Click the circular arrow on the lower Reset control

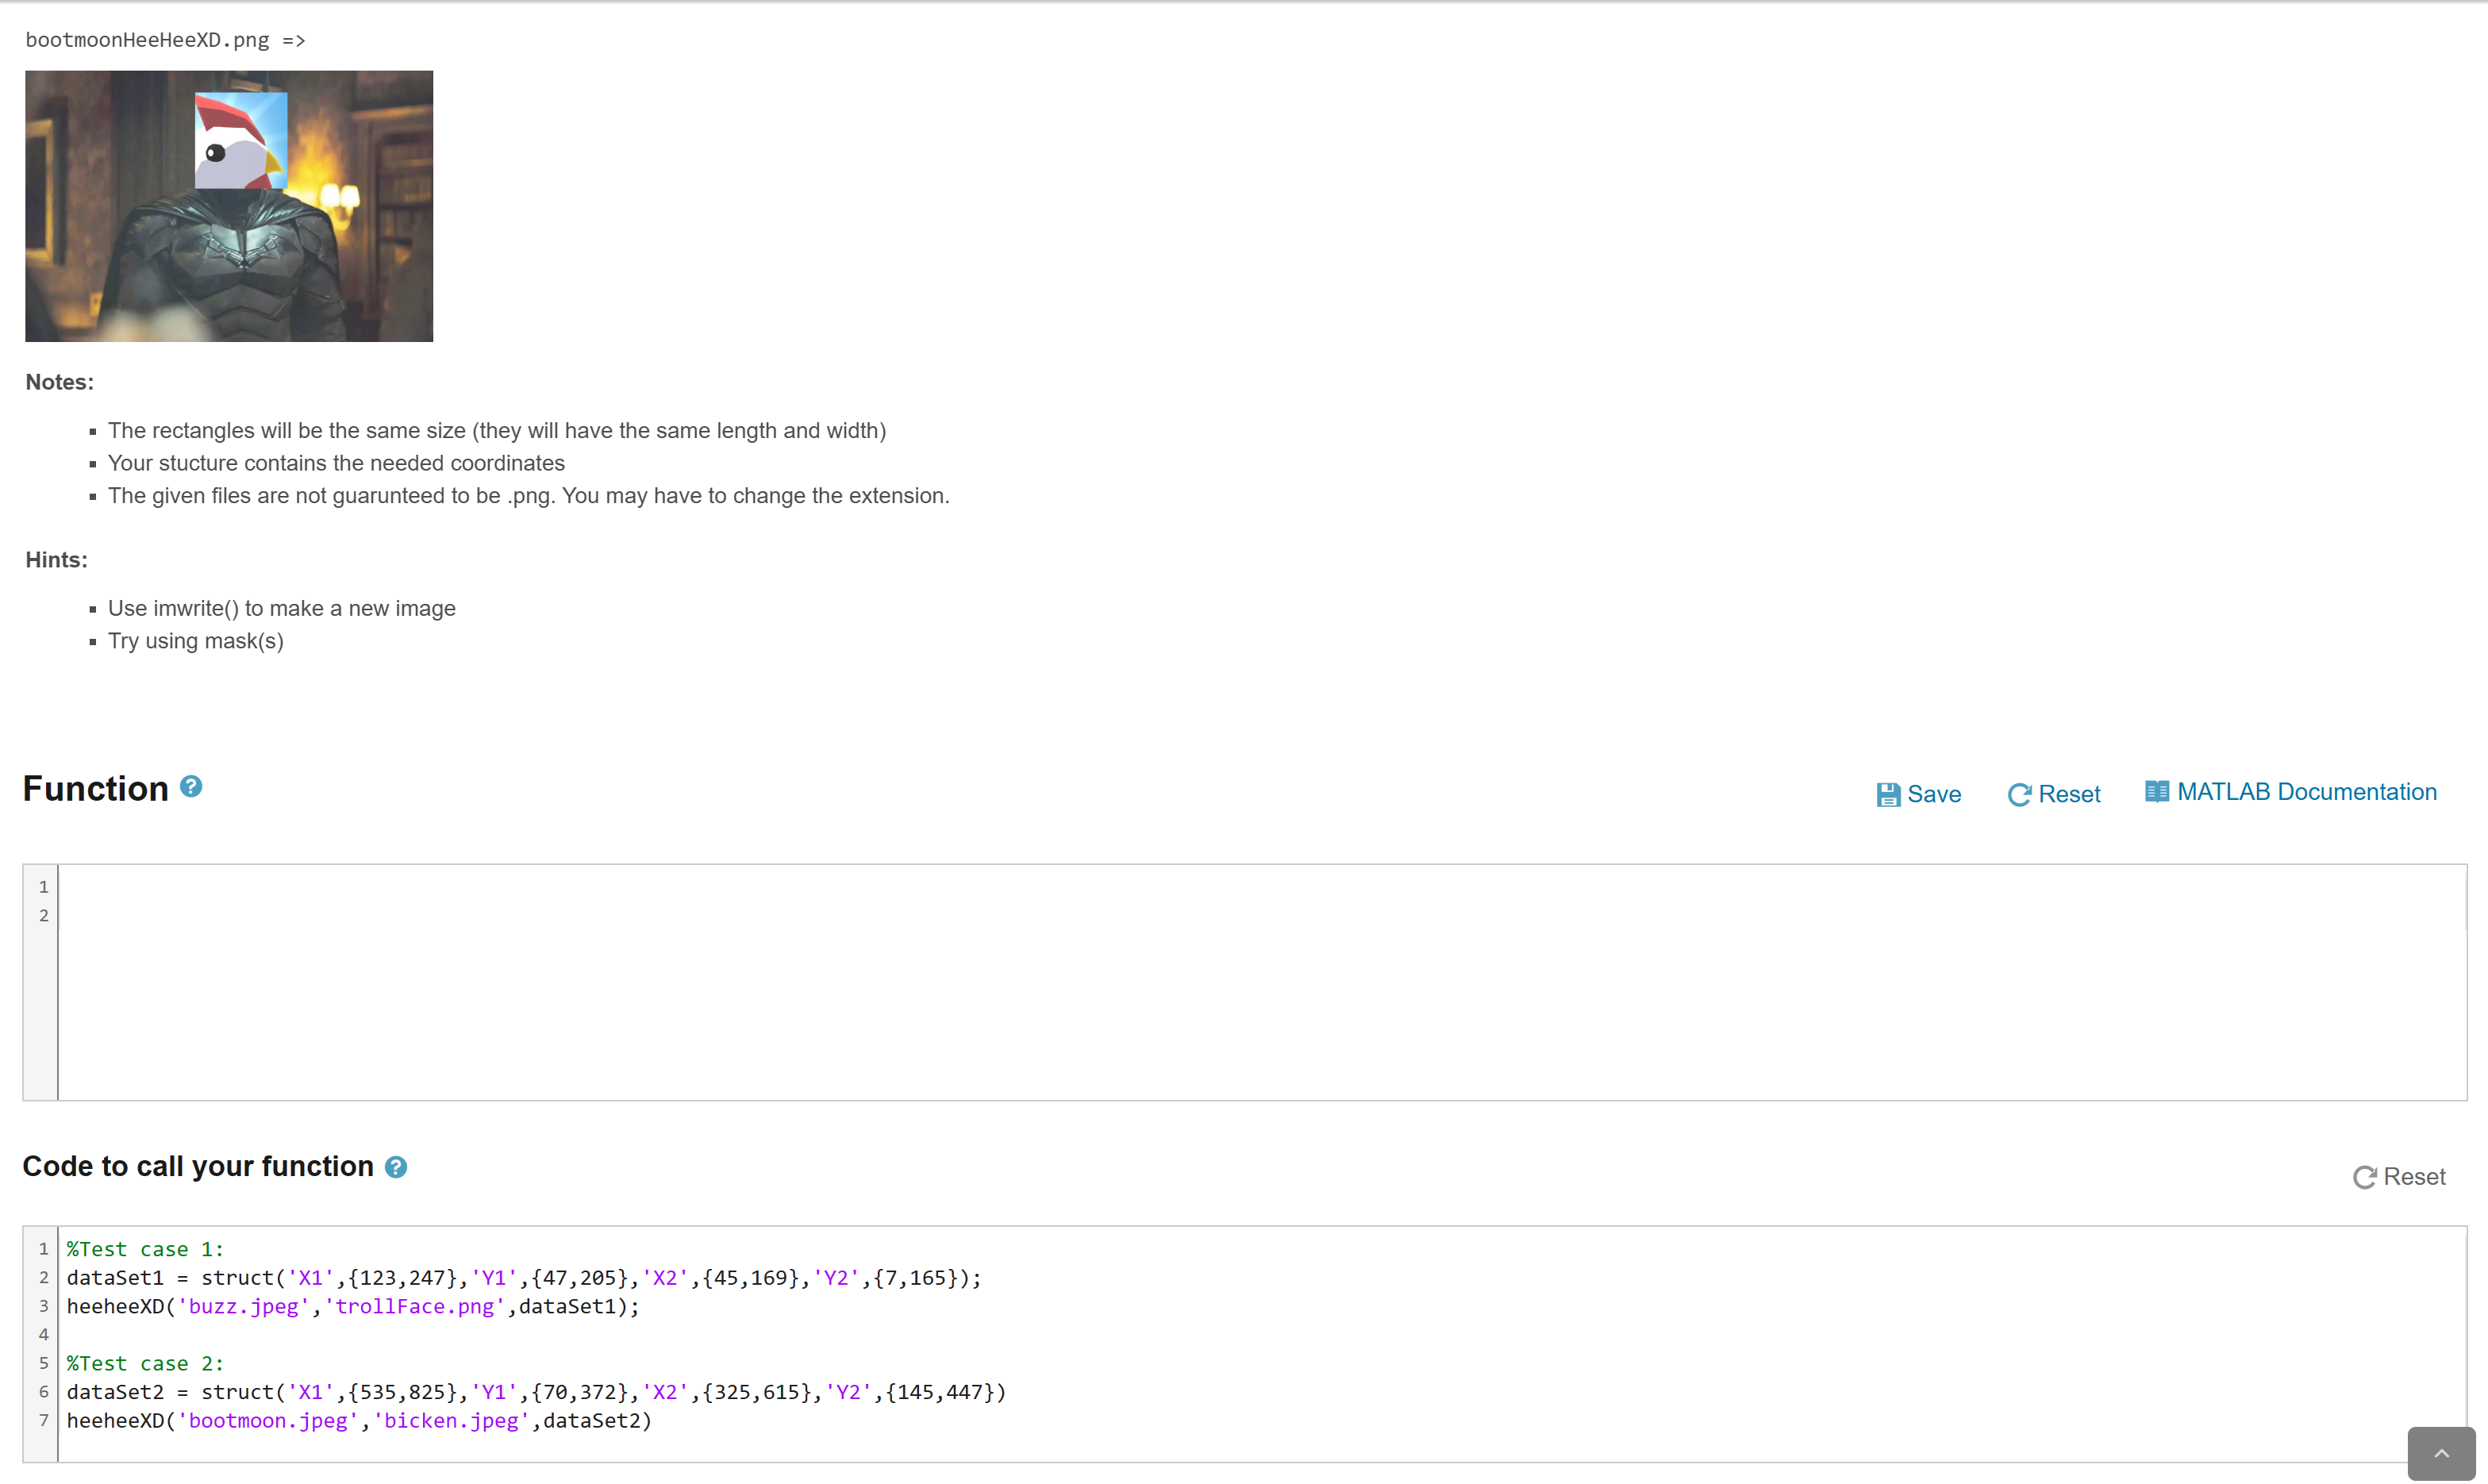tap(2365, 1176)
